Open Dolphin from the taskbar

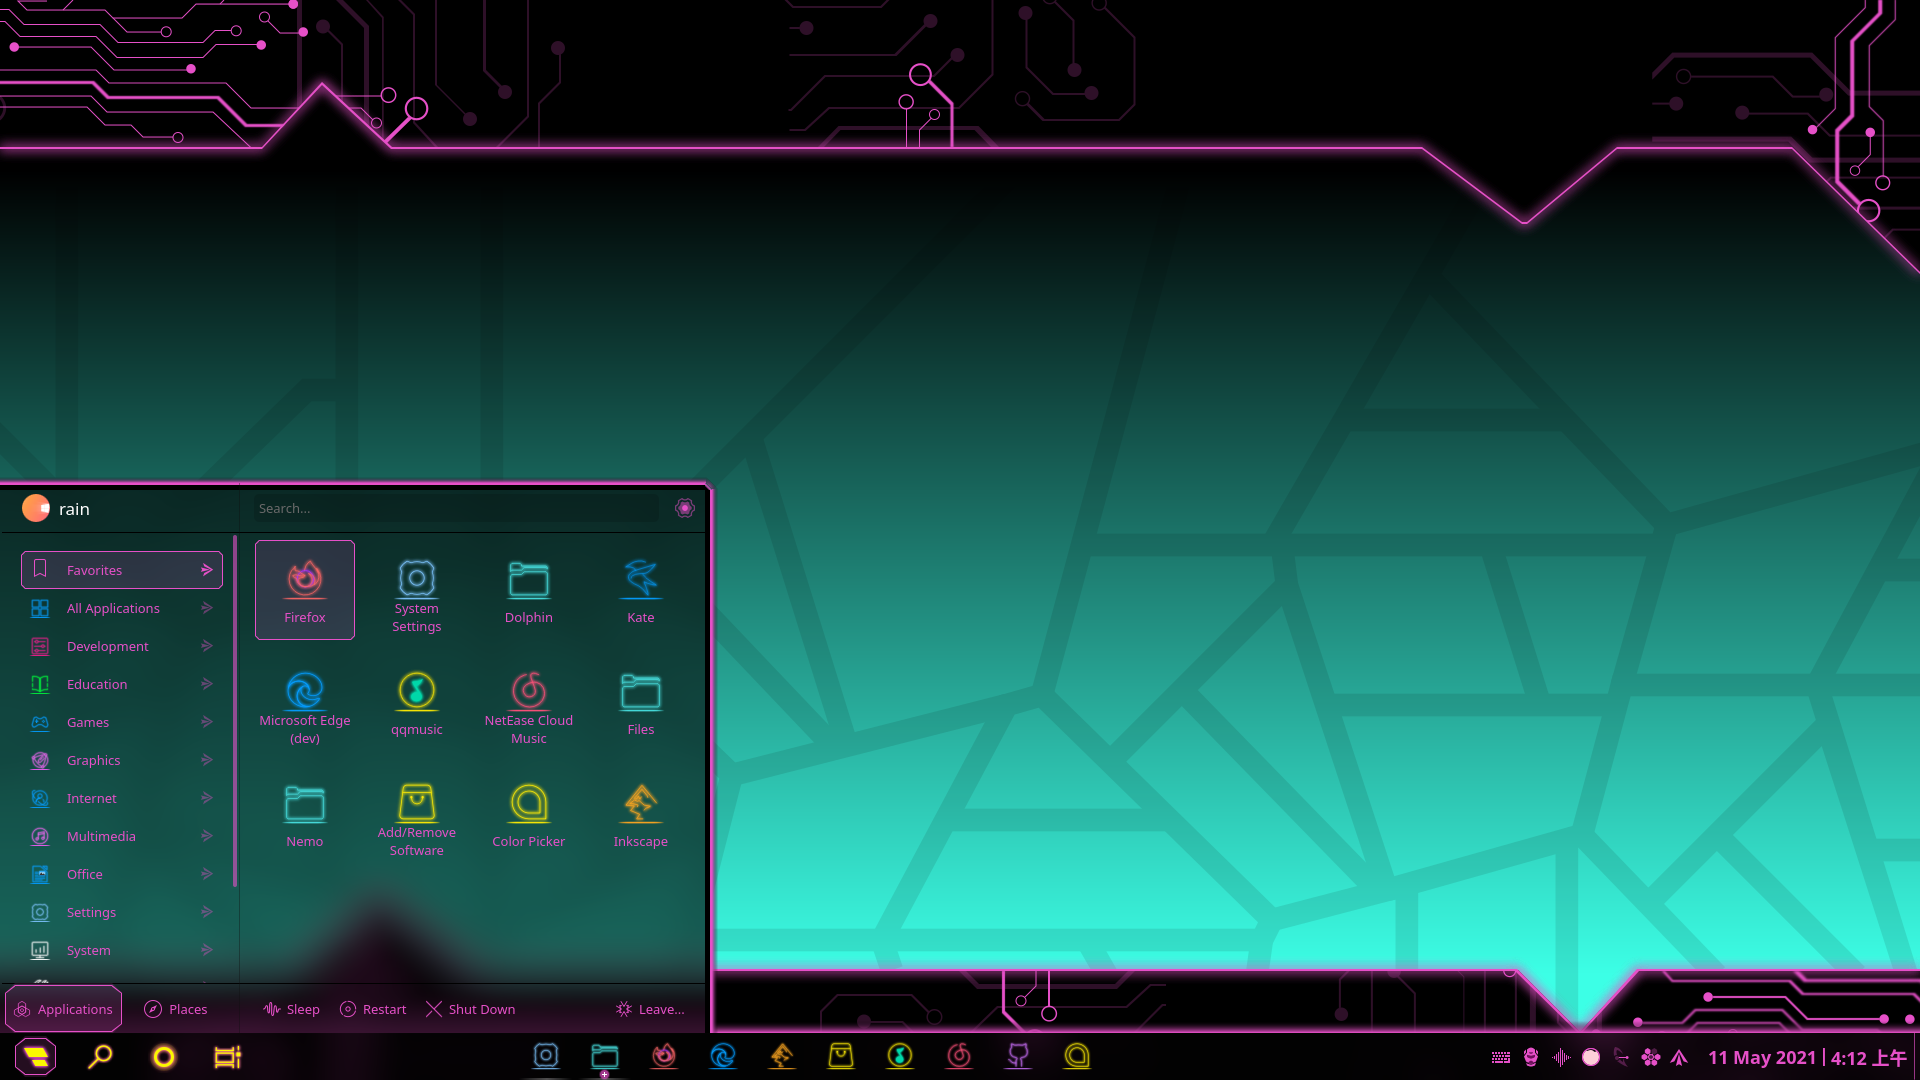[605, 1056]
